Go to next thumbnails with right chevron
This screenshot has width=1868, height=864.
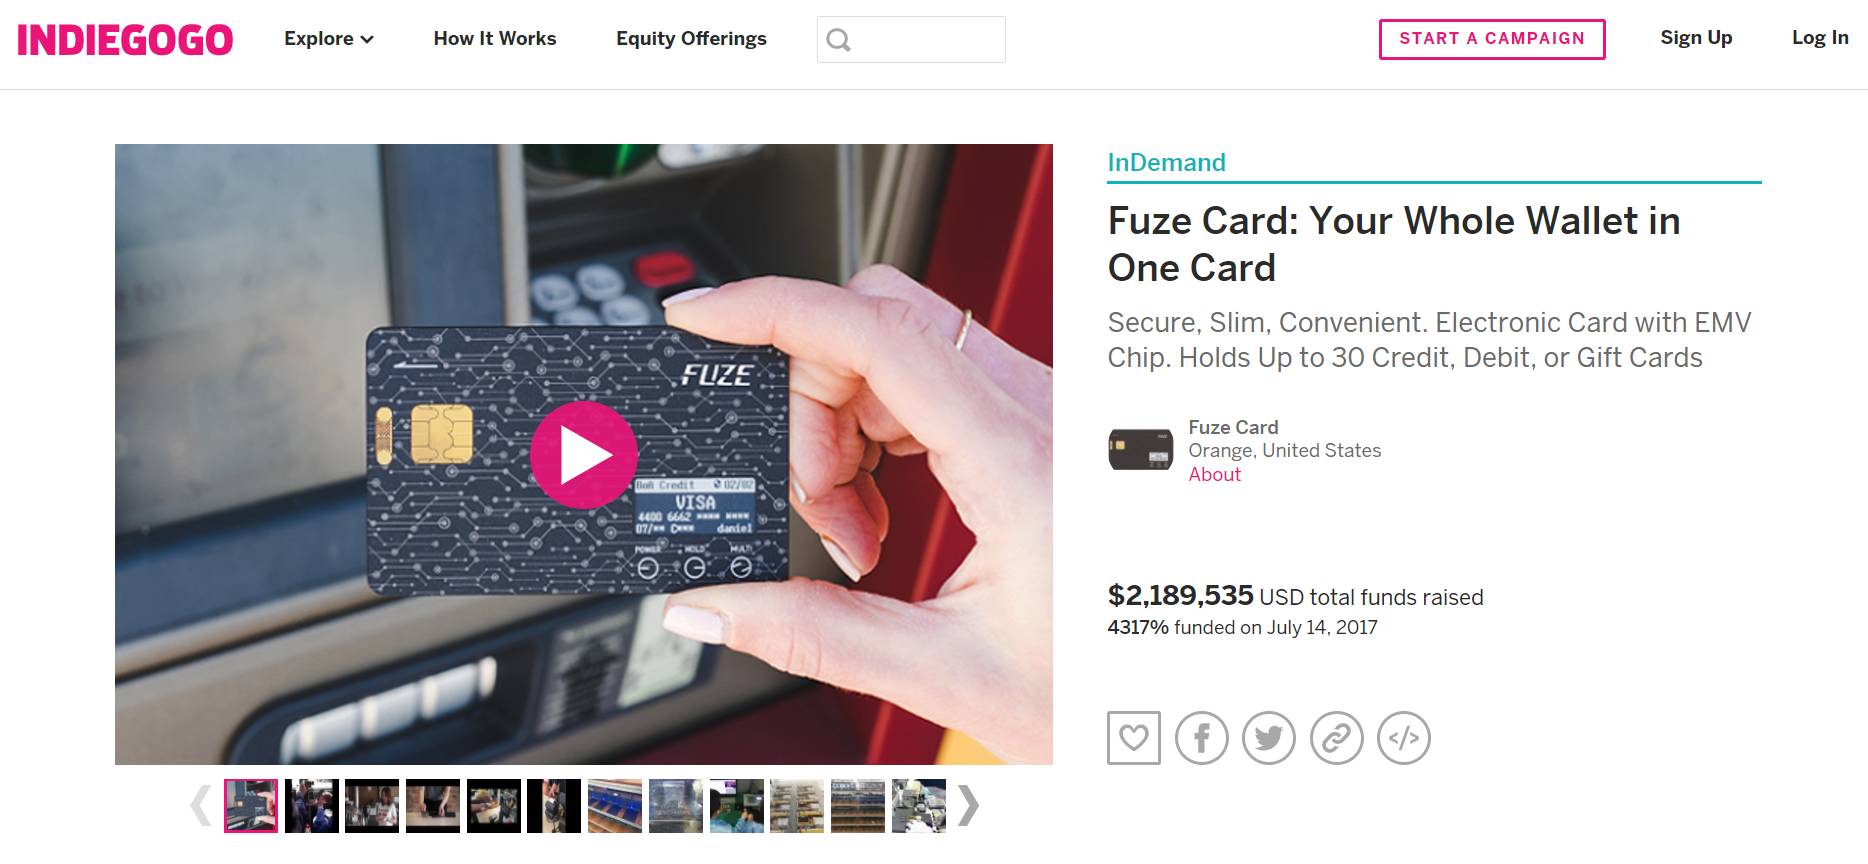(x=967, y=805)
